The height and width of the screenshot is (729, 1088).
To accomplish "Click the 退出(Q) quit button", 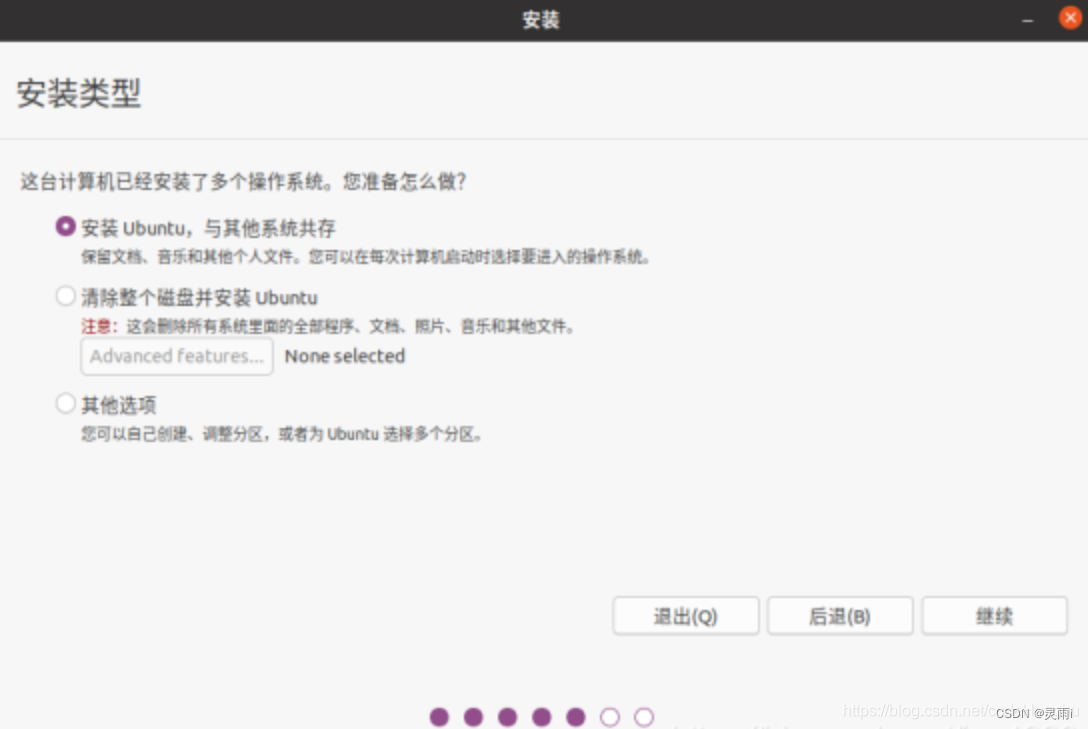I will point(686,616).
